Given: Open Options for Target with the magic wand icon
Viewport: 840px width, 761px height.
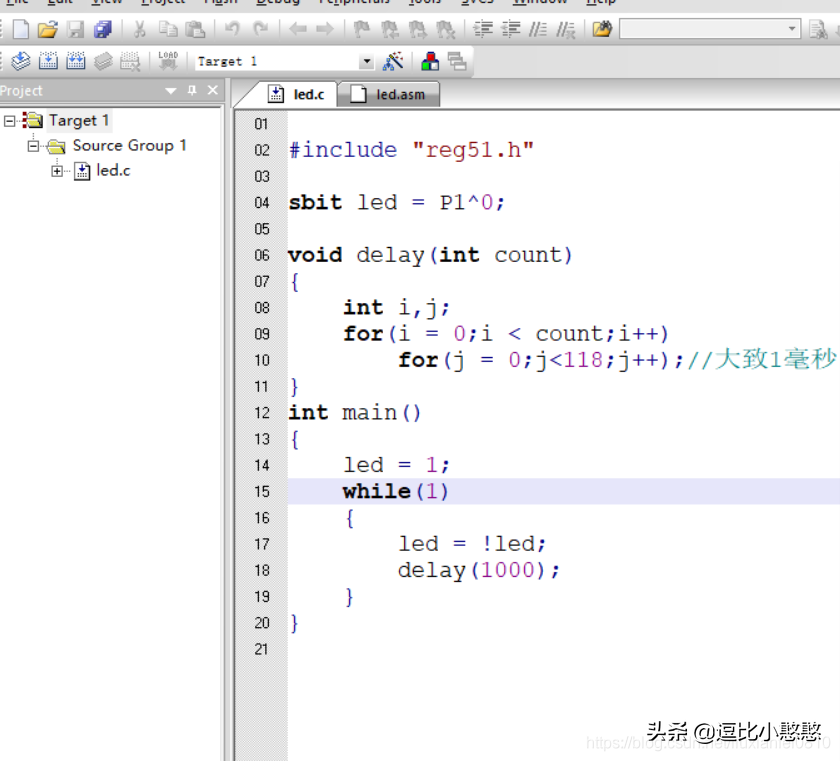Looking at the screenshot, I should (x=393, y=61).
